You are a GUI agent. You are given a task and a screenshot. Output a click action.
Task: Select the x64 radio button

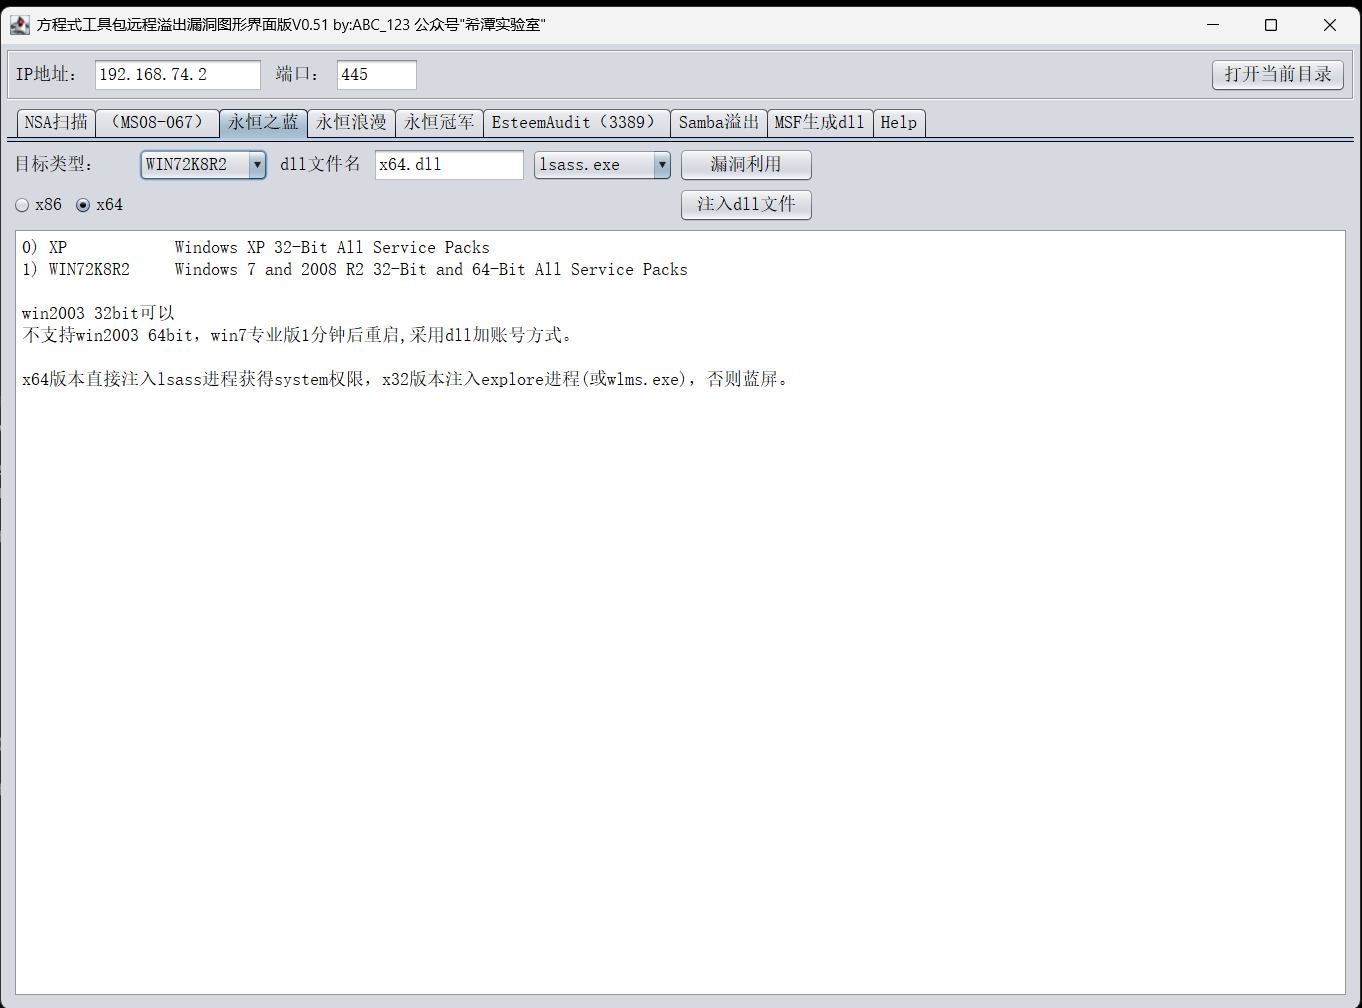click(83, 204)
